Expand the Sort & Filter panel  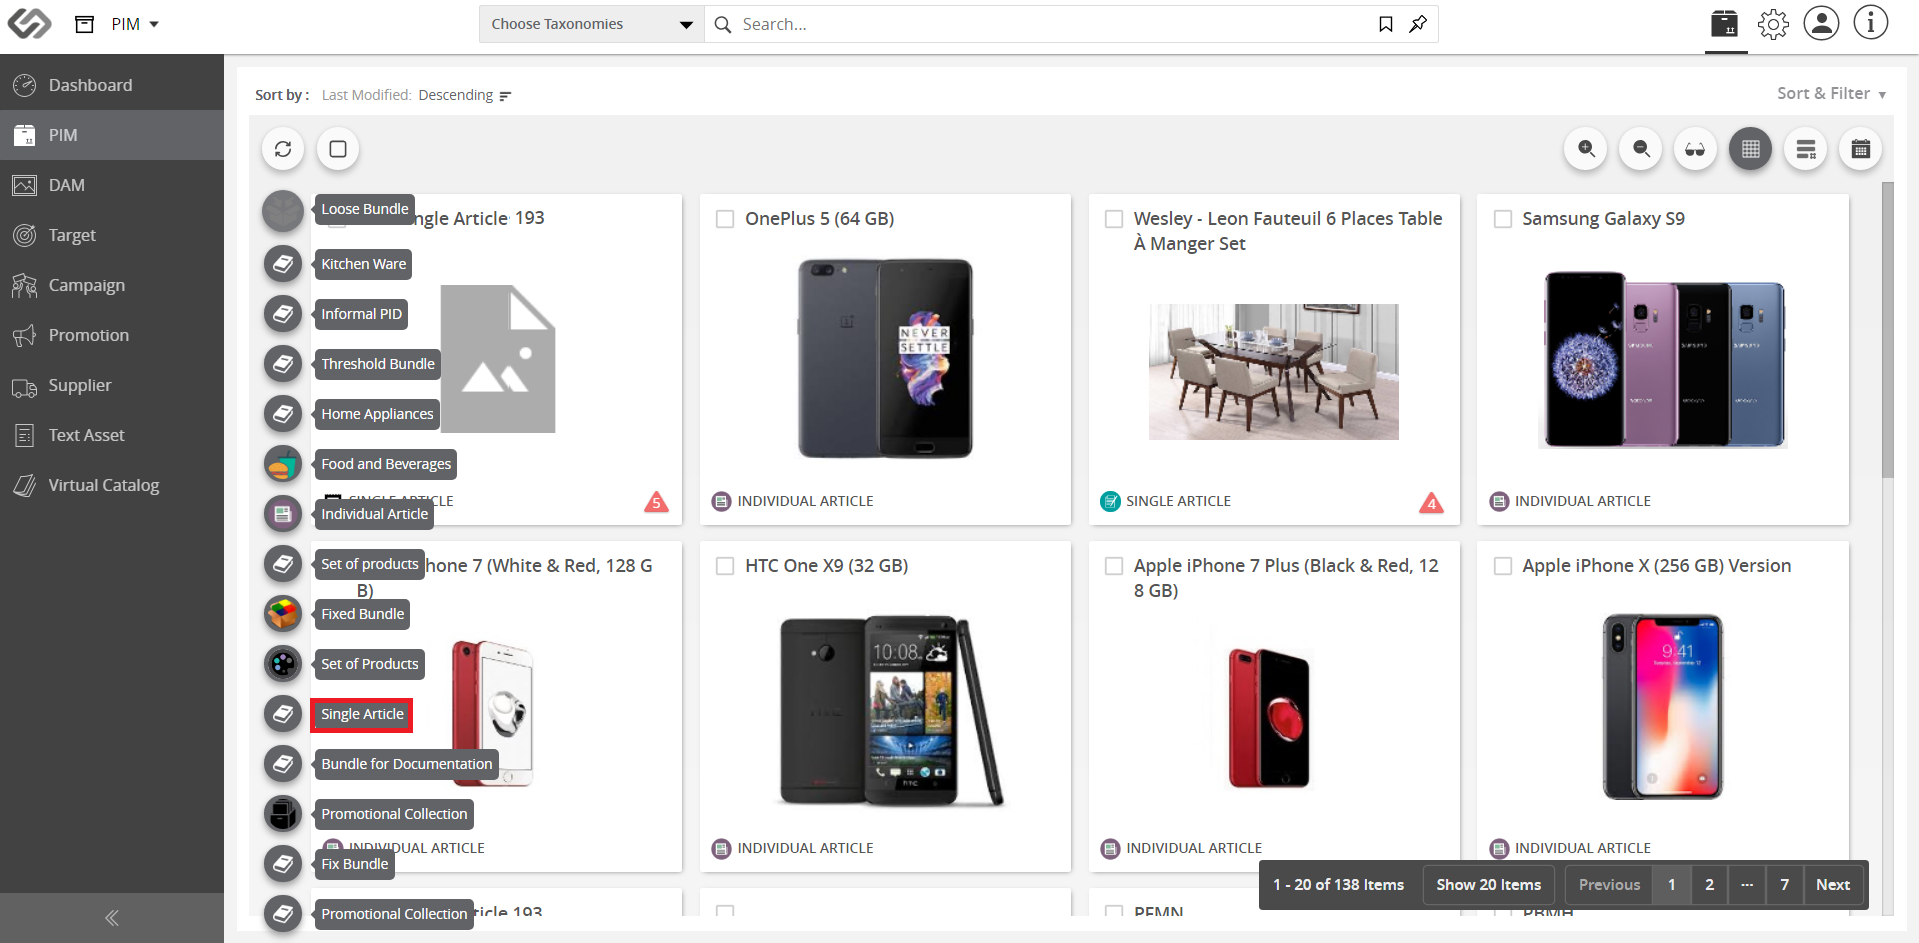coord(1831,93)
